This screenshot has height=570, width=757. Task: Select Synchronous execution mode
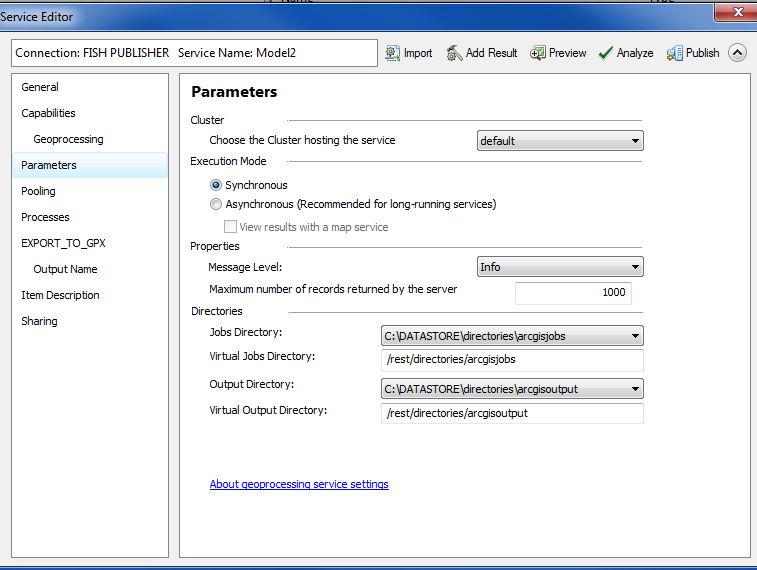click(216, 185)
